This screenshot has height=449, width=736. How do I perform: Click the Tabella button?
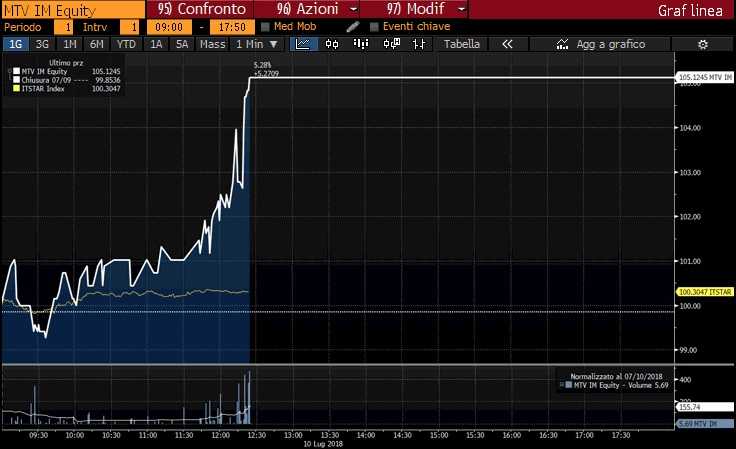point(462,44)
